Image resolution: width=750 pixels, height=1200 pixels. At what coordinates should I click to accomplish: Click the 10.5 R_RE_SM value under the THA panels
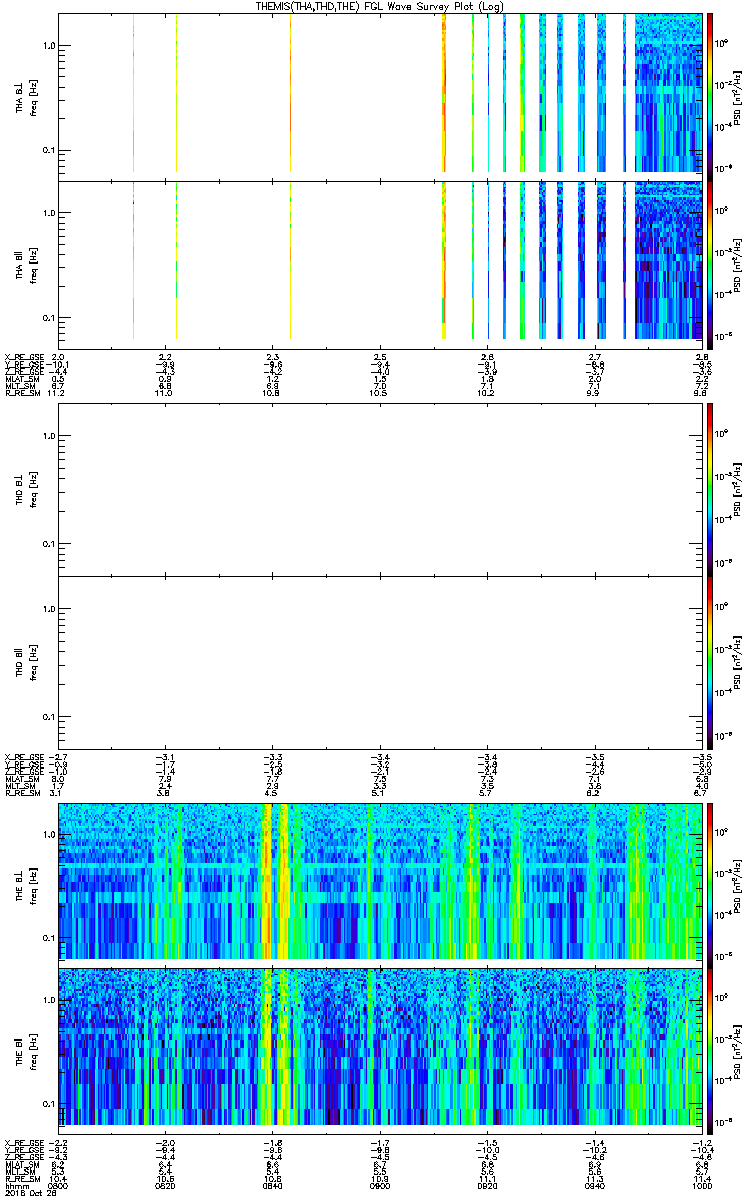(x=381, y=394)
